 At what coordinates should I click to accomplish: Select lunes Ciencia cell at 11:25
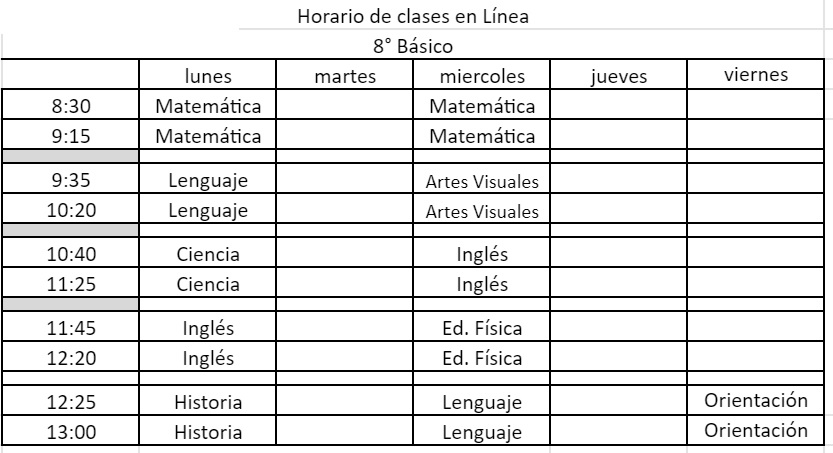[208, 284]
